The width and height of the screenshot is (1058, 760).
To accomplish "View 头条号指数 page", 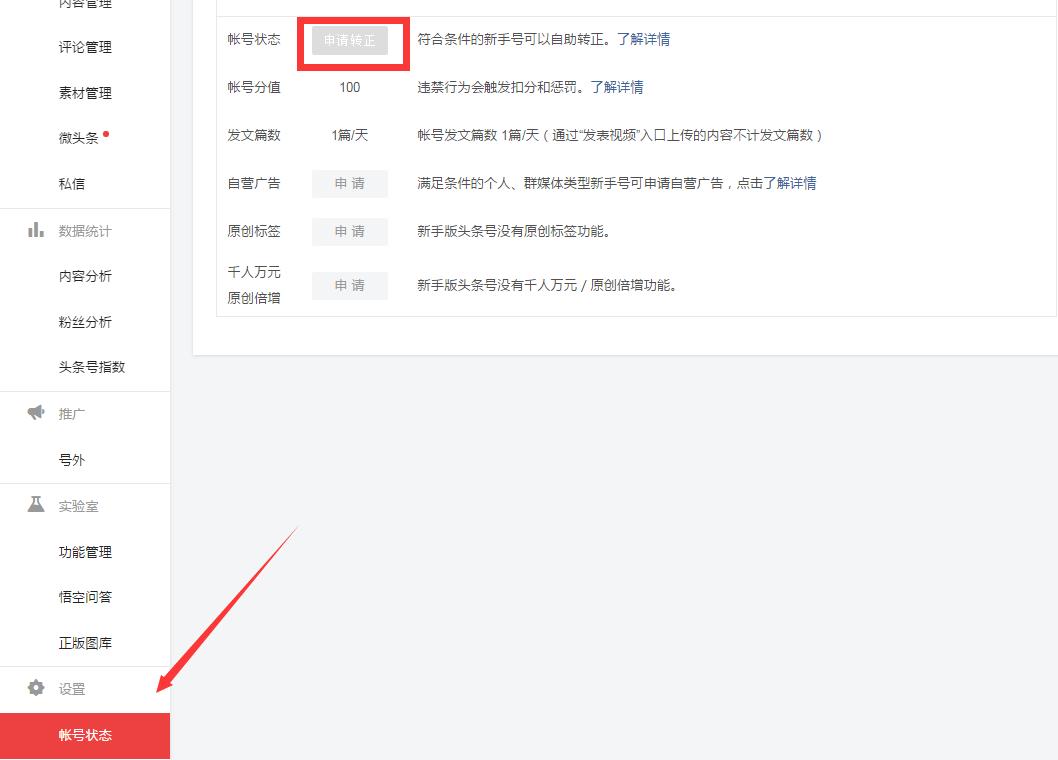I will click(x=92, y=367).
